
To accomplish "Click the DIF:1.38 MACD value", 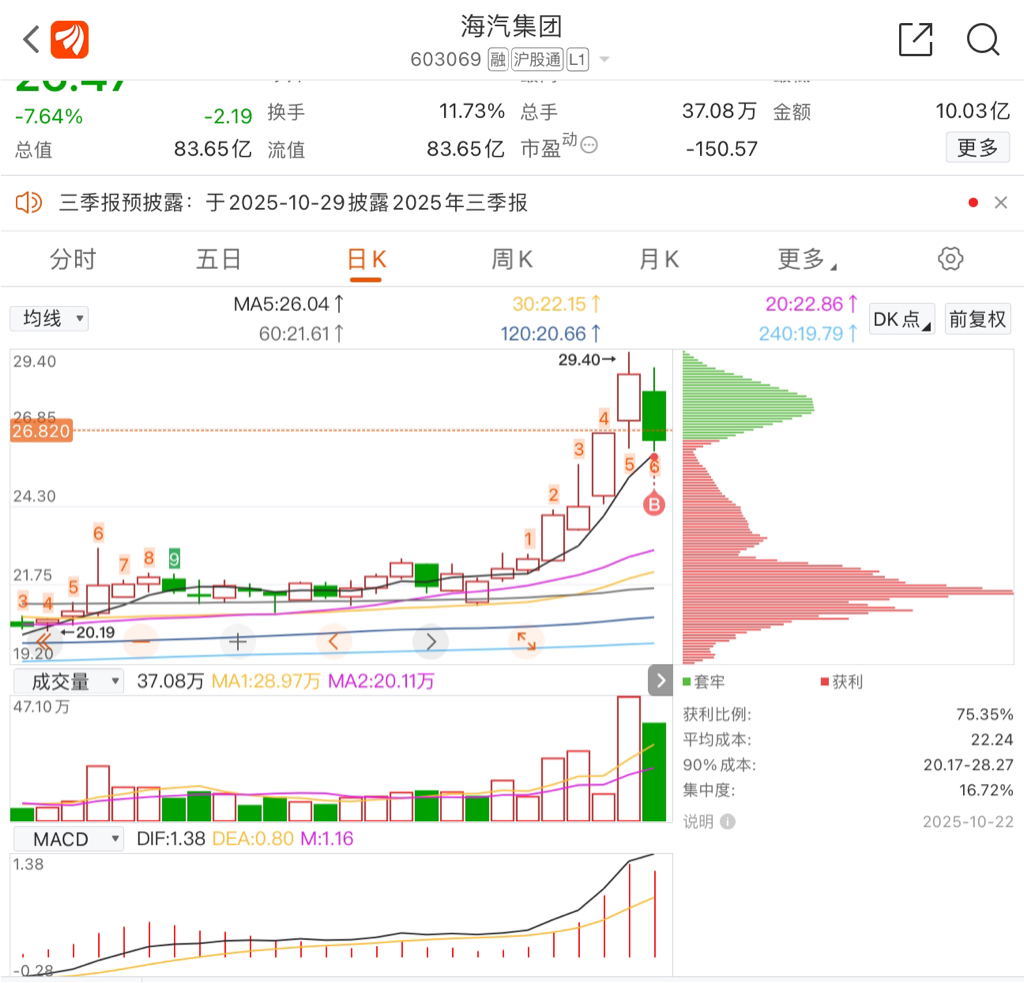I will (170, 839).
